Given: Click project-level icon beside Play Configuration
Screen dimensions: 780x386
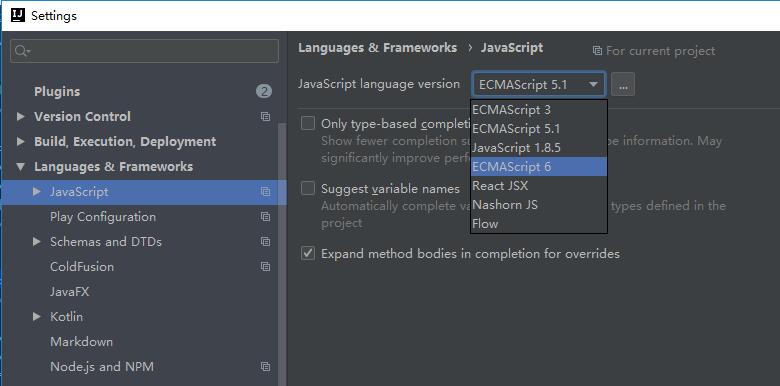Looking at the screenshot, I should tap(265, 216).
